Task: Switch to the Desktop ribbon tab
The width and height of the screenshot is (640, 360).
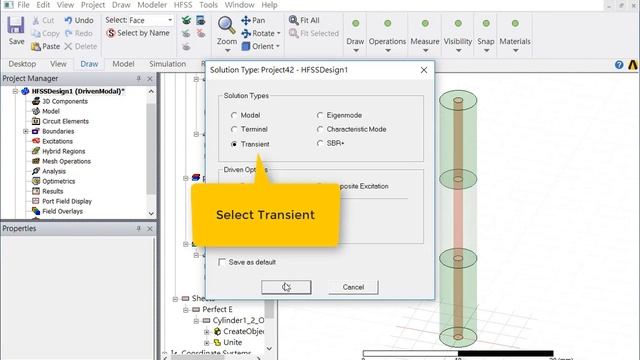Action: click(22, 64)
